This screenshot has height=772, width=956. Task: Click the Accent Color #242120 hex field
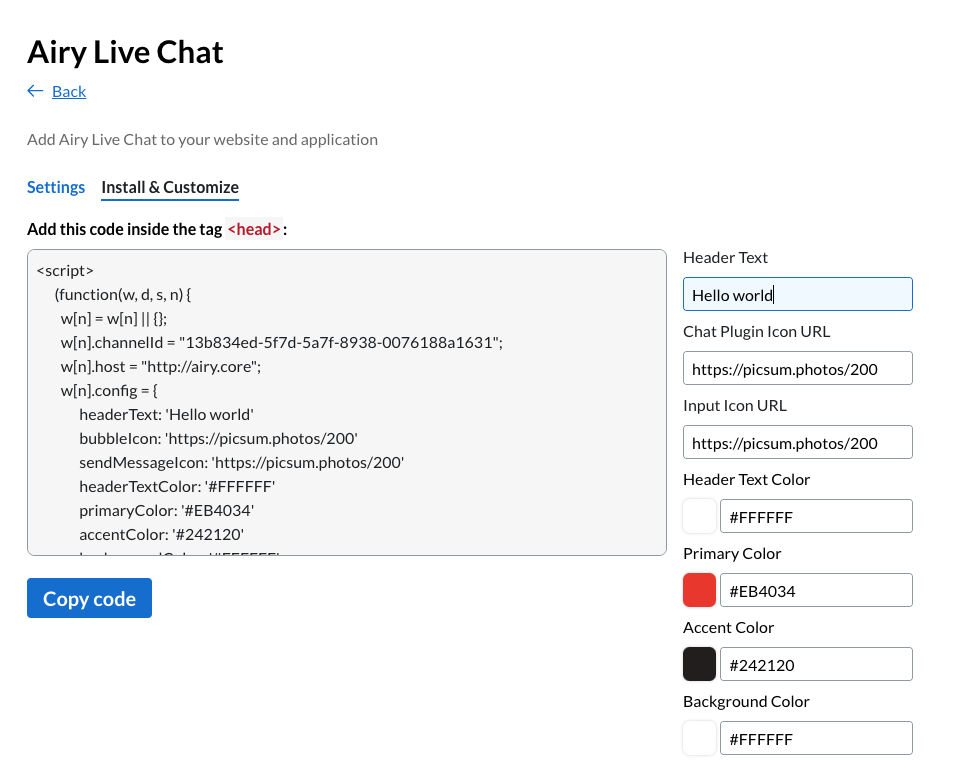[815, 664]
